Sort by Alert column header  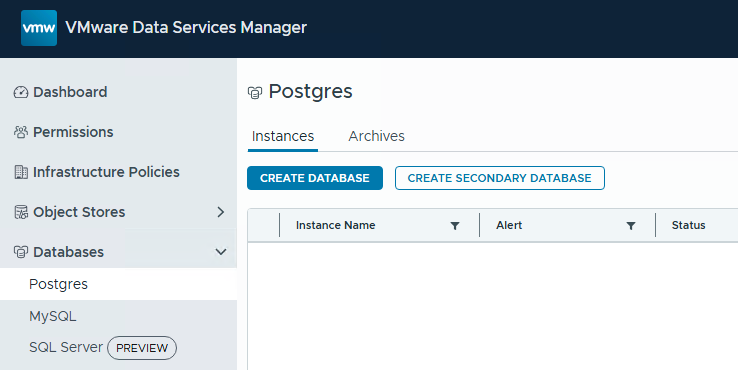509,225
